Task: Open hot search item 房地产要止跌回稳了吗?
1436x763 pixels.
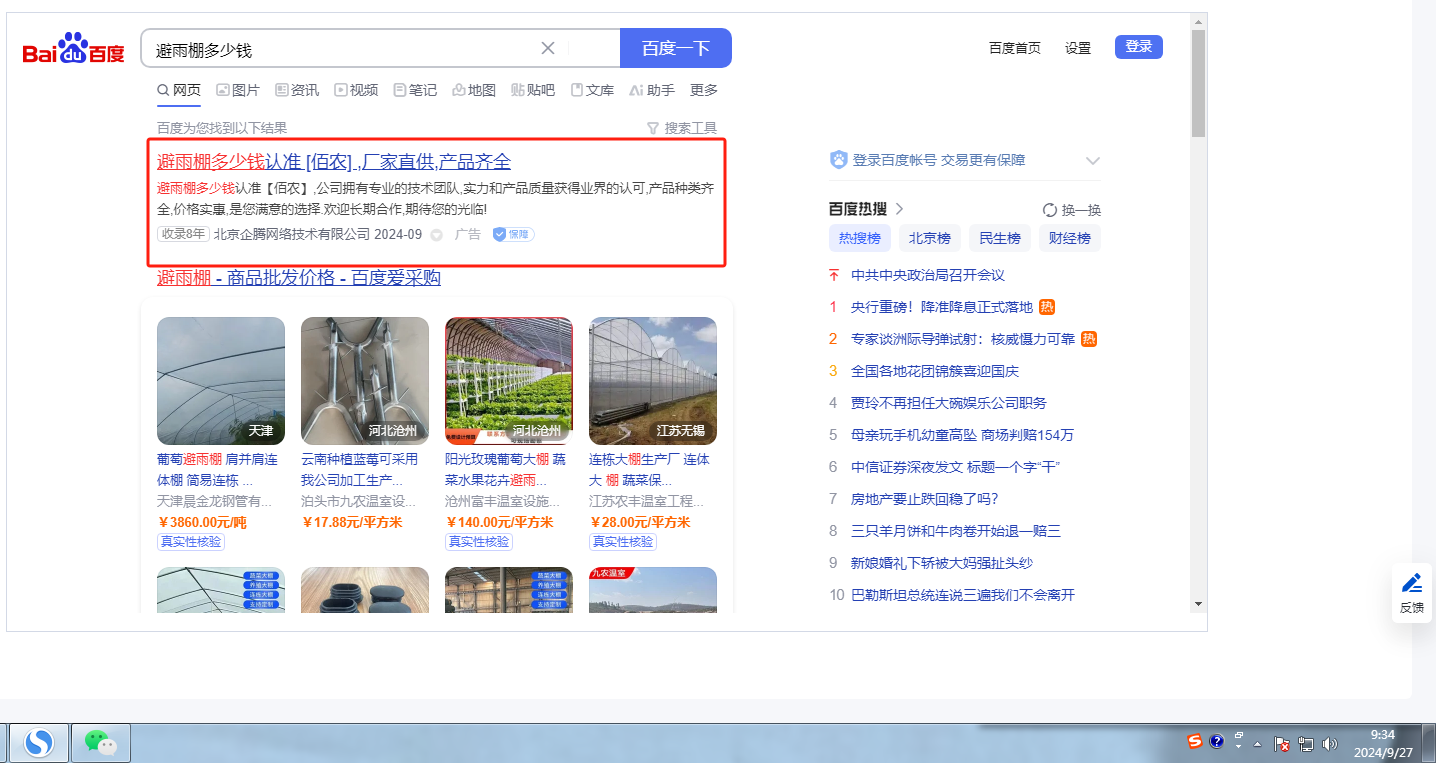Action: coord(925,499)
